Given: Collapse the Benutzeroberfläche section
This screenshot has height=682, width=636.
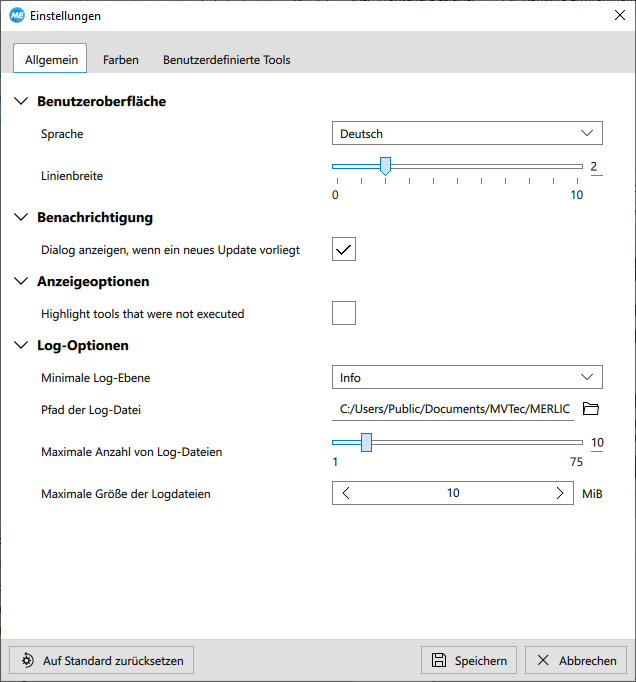Looking at the screenshot, I should coord(21,102).
